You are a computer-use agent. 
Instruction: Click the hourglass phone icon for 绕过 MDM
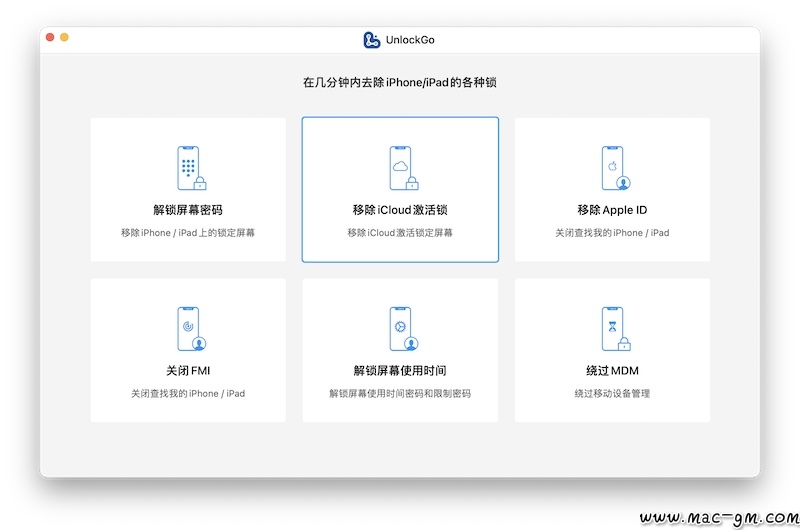(616, 329)
